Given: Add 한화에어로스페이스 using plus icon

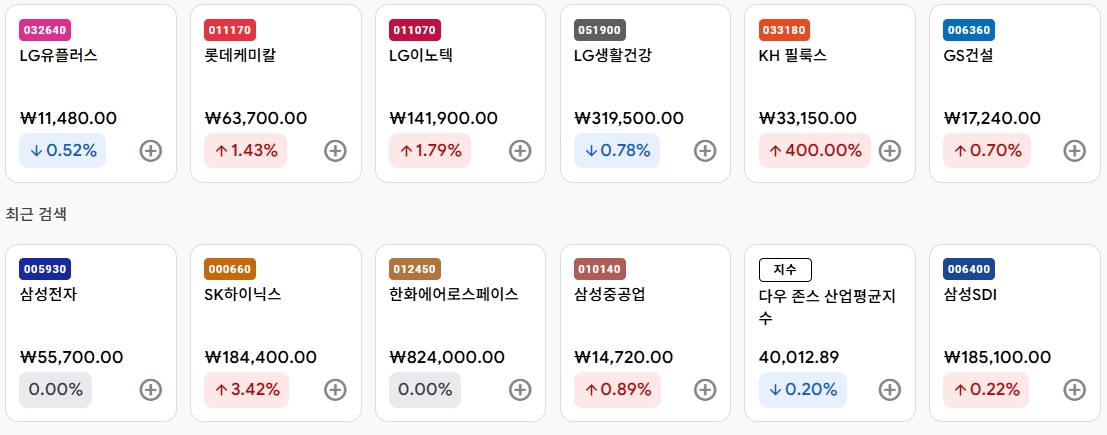Looking at the screenshot, I should coord(520,390).
